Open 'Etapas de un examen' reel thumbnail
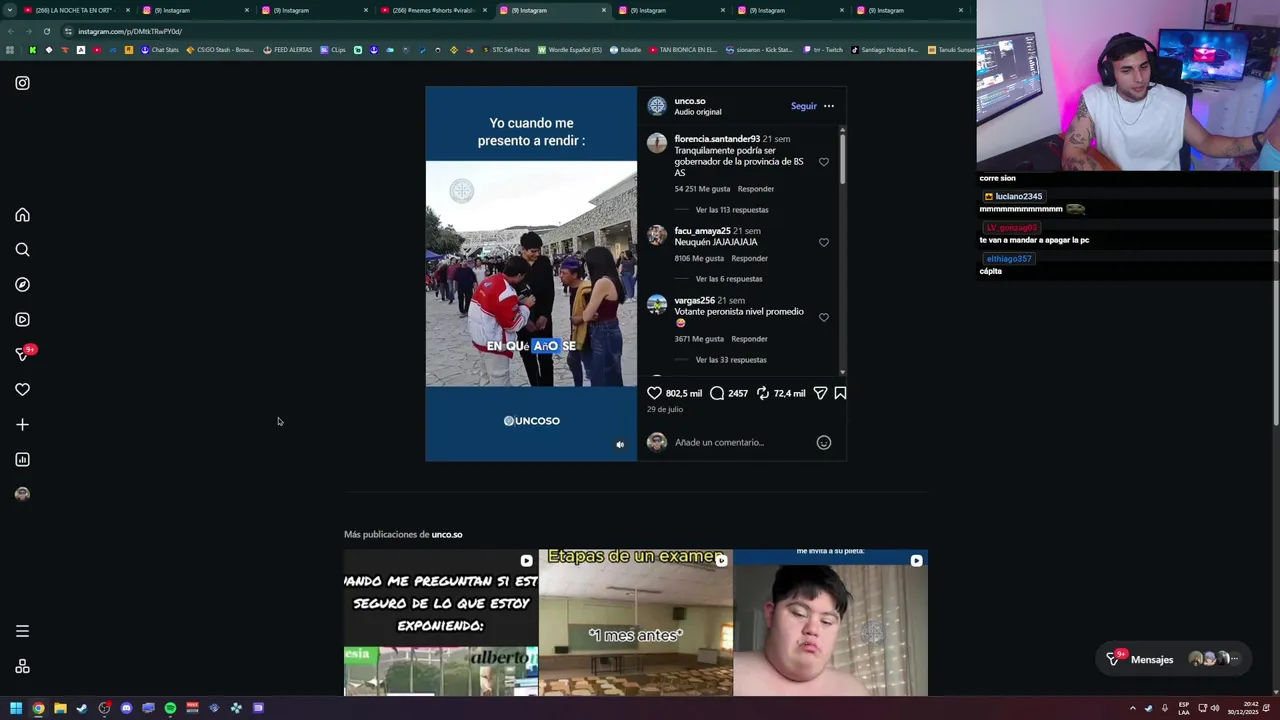Image resolution: width=1280 pixels, height=720 pixels. tap(635, 622)
